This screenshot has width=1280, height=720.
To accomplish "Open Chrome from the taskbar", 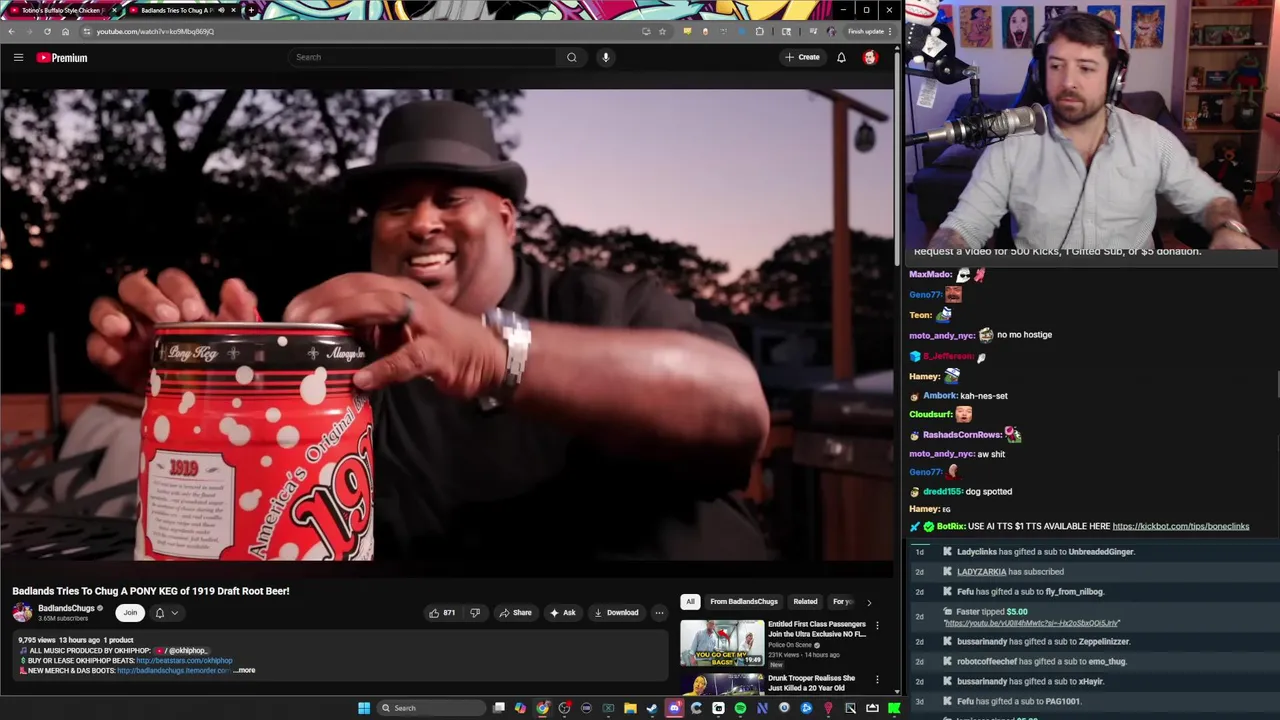I will point(542,708).
